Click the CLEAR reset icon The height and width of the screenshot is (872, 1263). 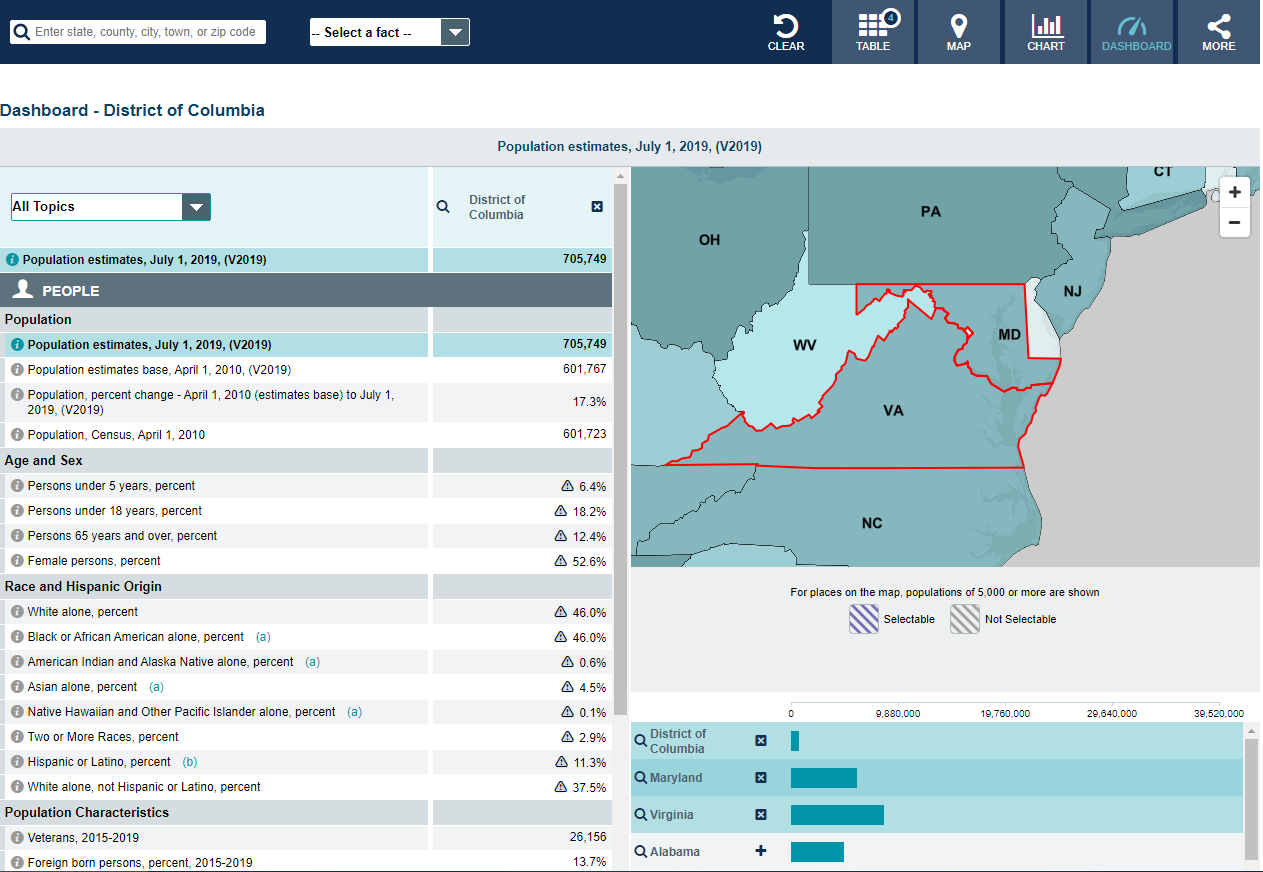pos(786,32)
